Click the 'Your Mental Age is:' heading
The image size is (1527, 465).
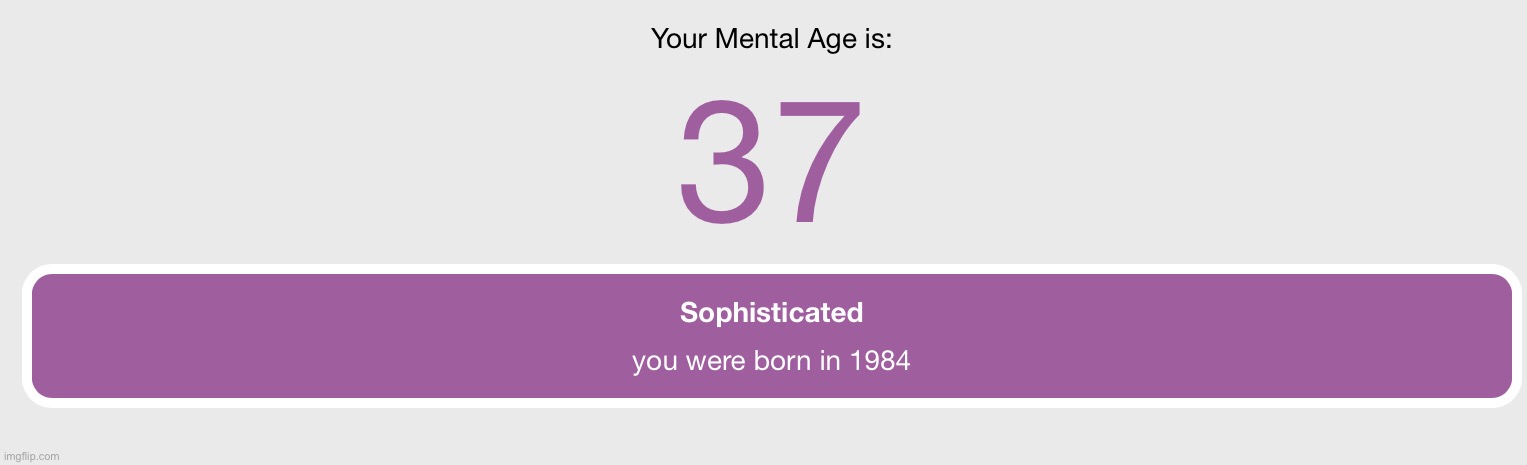tap(771, 40)
